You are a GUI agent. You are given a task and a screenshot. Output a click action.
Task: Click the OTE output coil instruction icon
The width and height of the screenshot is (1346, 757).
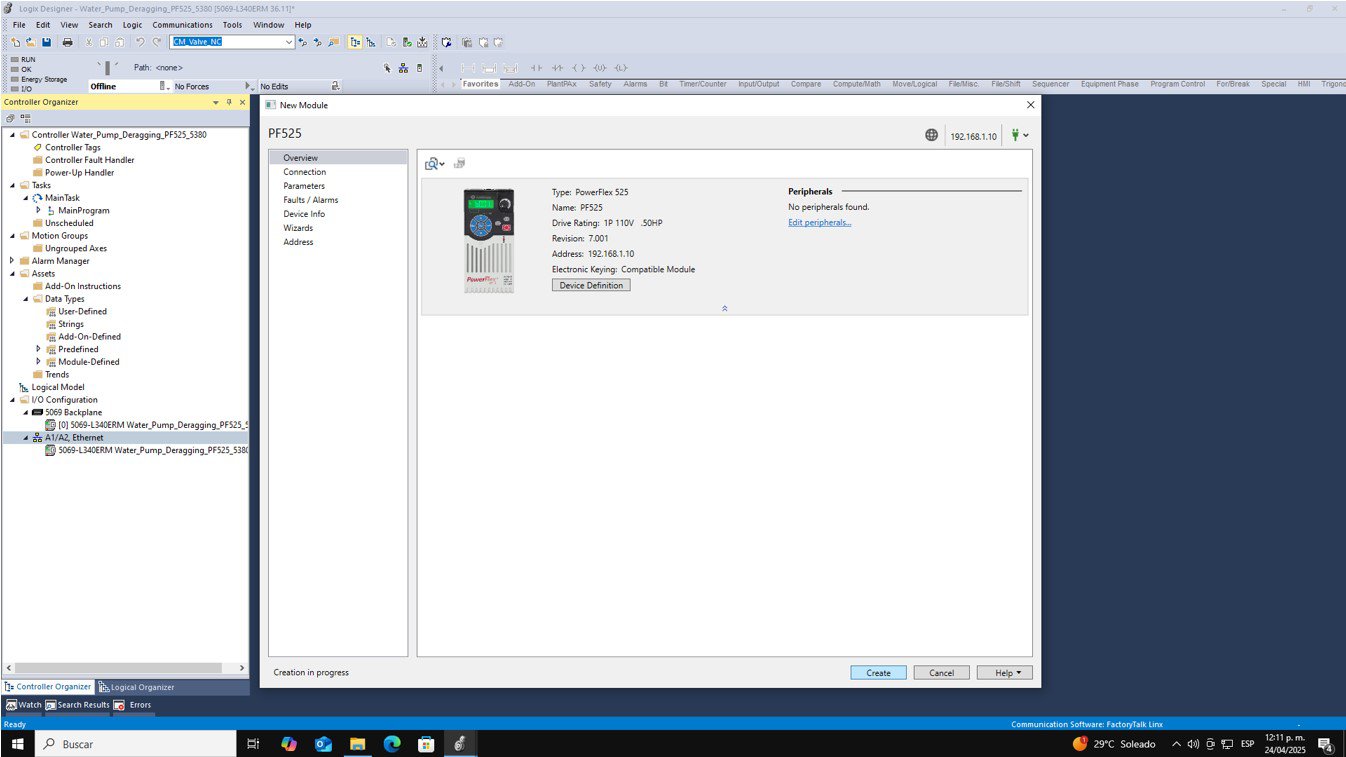[578, 68]
